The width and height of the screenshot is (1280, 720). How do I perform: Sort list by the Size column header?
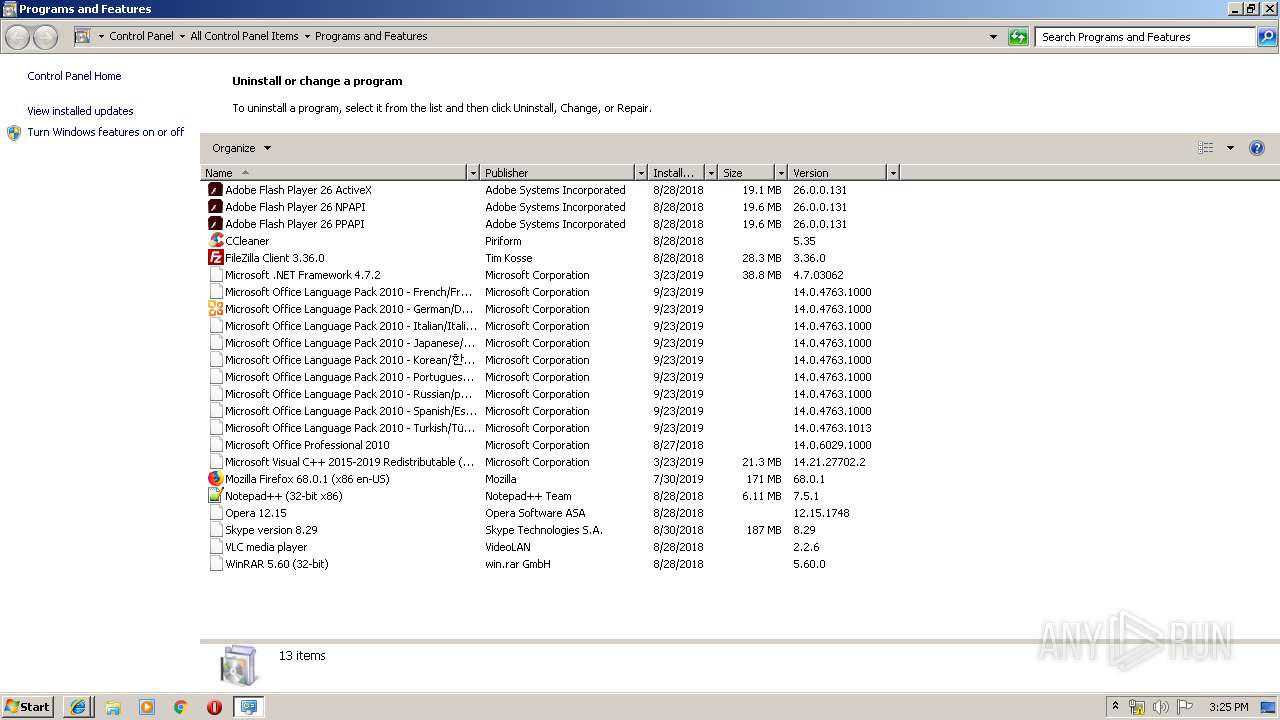[747, 173]
